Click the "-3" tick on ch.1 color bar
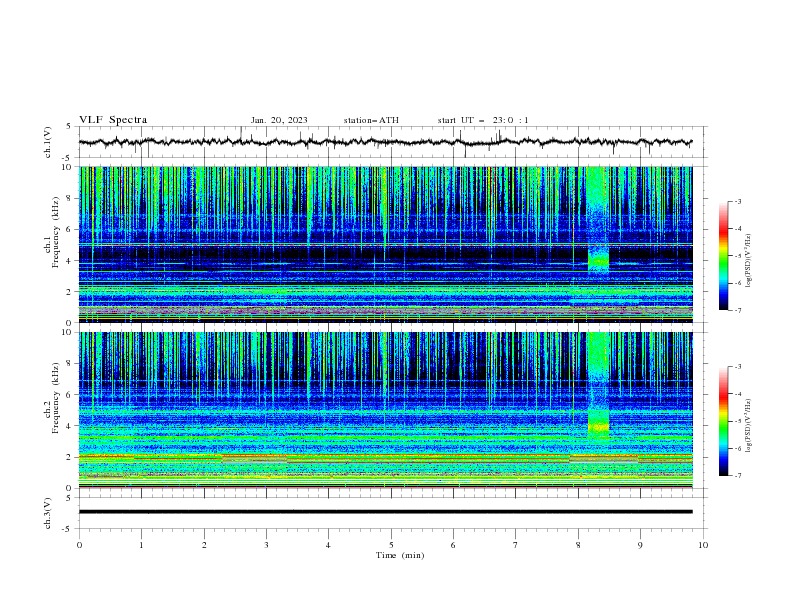792x612 pixels. pyautogui.click(x=737, y=201)
